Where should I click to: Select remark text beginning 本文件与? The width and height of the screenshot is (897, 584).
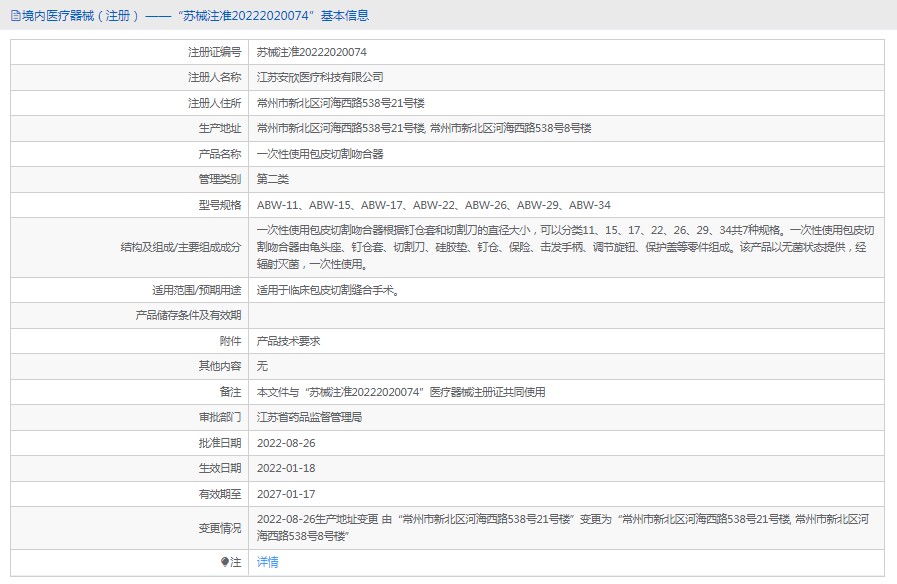pyautogui.click(x=401, y=392)
